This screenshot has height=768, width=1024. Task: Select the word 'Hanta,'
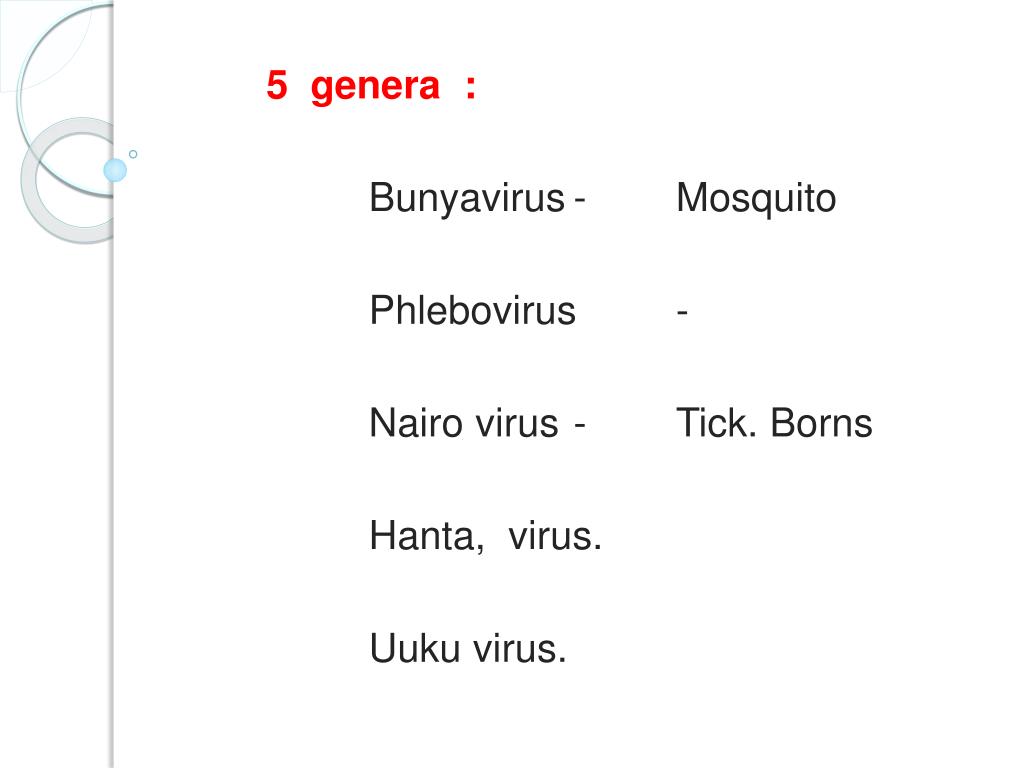[427, 537]
